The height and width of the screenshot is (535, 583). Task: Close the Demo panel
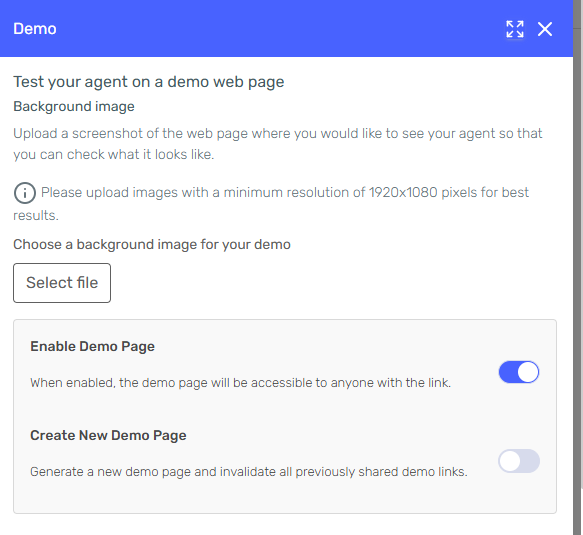click(x=545, y=29)
